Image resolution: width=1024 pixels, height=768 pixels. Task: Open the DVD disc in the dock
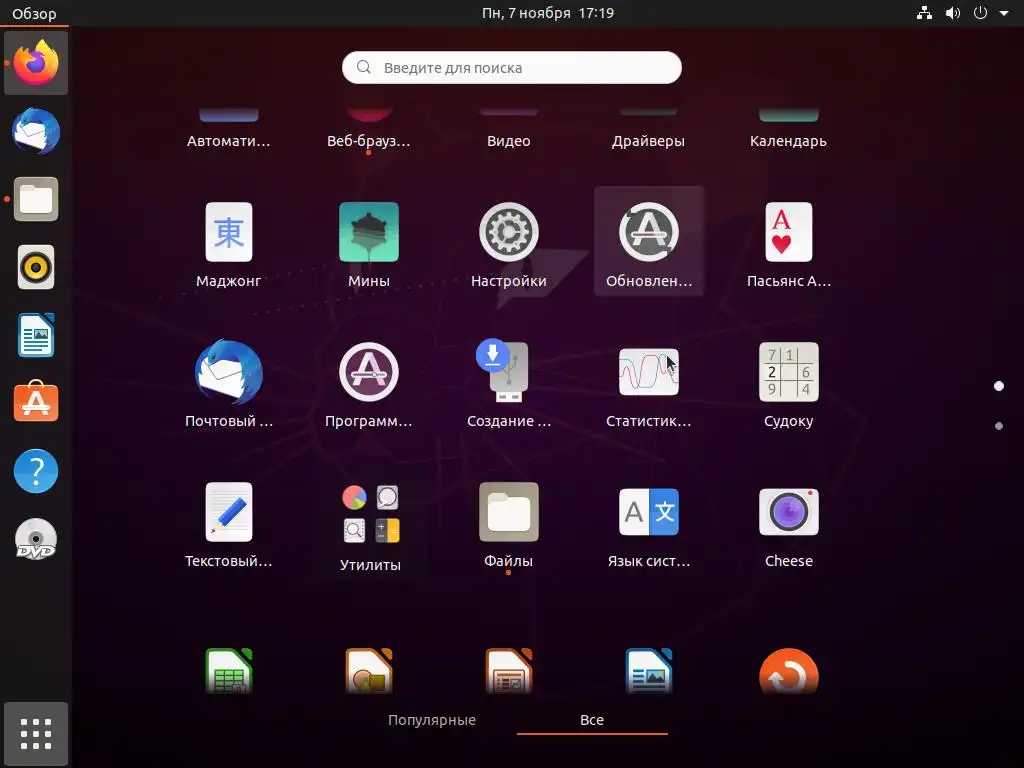[36, 539]
